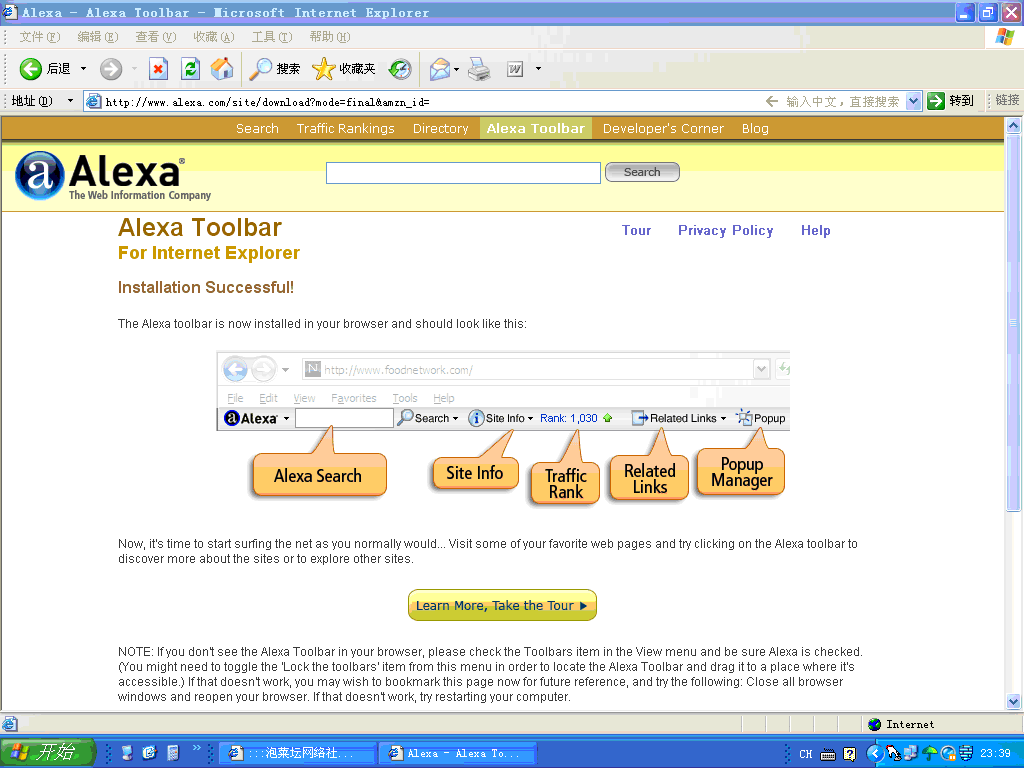Open the 工具 menu
This screenshot has height=768, width=1024.
(x=272, y=37)
